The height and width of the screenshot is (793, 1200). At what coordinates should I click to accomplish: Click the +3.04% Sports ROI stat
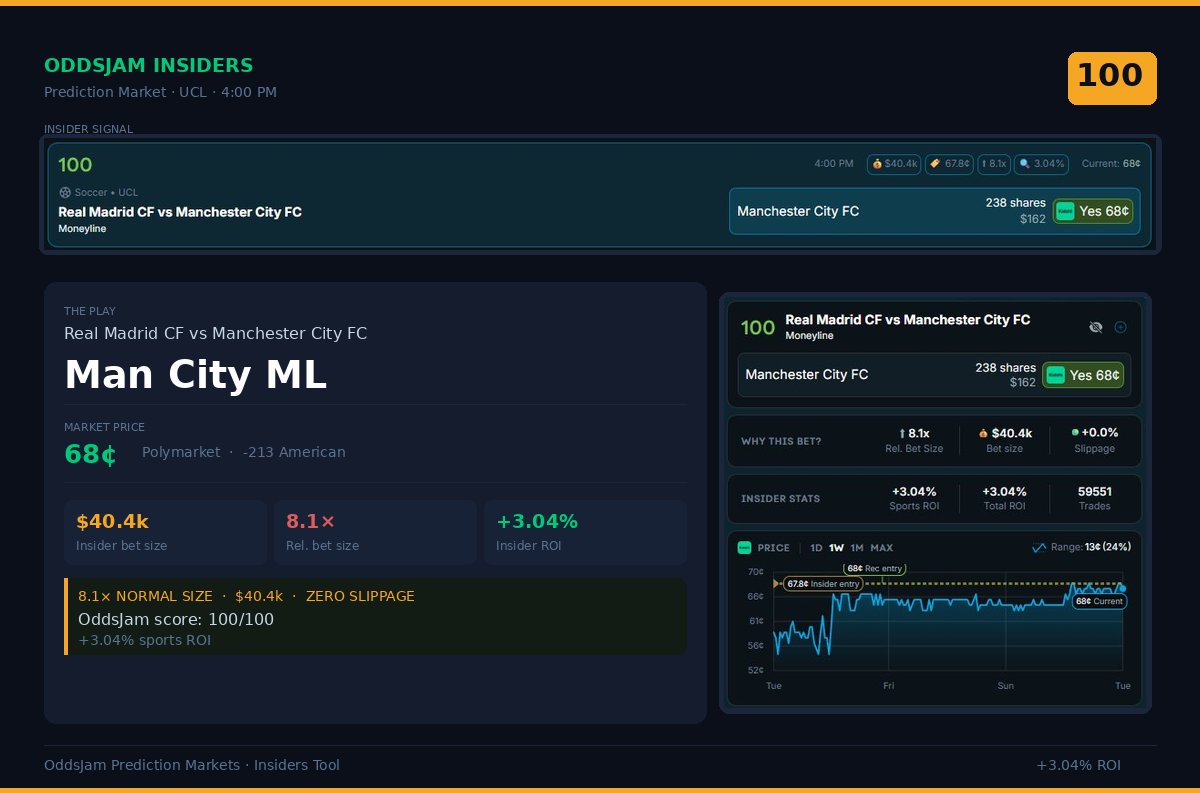coord(914,498)
